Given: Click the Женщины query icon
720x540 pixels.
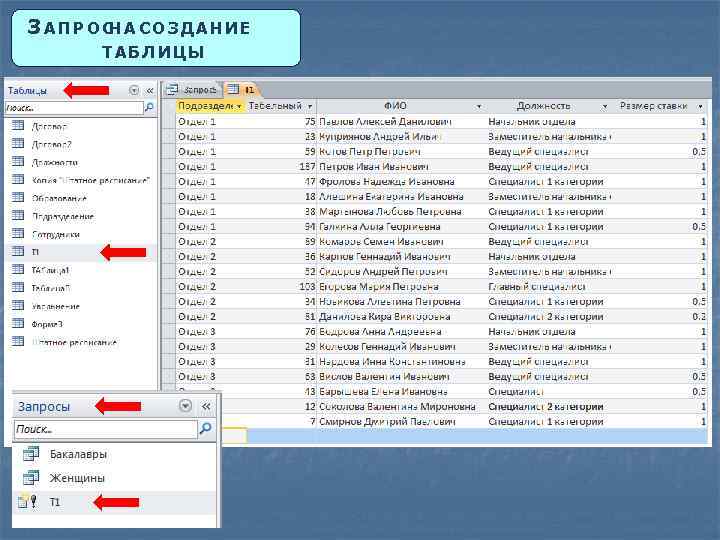Looking at the screenshot, I should (x=31, y=478).
